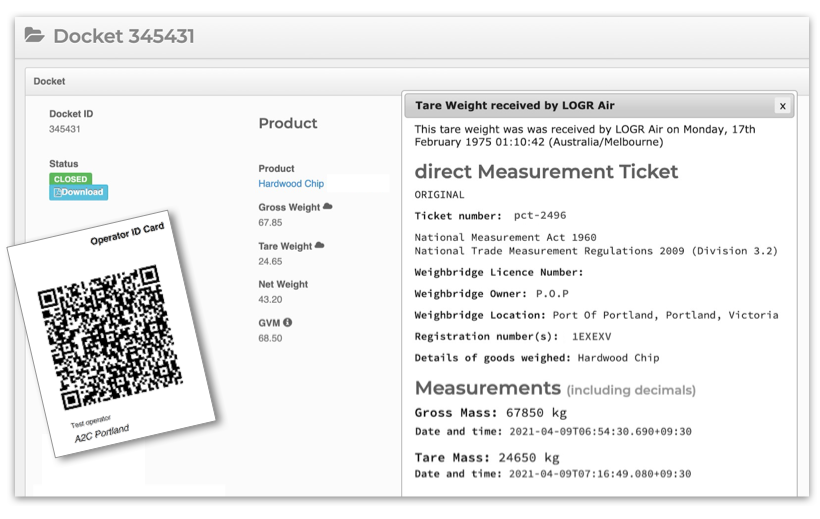
Task: Click the cloud icon next to Gross Weight
Action: 328,206
